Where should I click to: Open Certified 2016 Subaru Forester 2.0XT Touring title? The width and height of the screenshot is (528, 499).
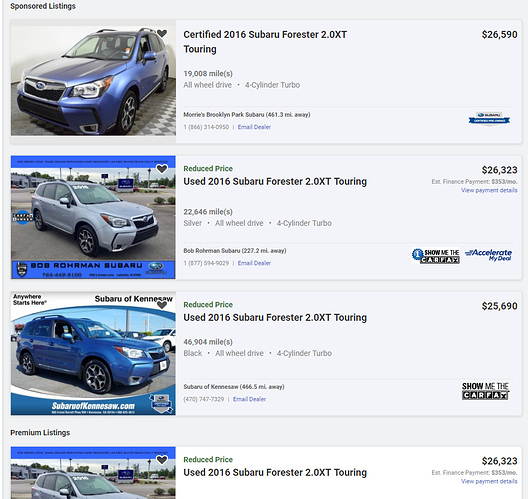coord(265,42)
